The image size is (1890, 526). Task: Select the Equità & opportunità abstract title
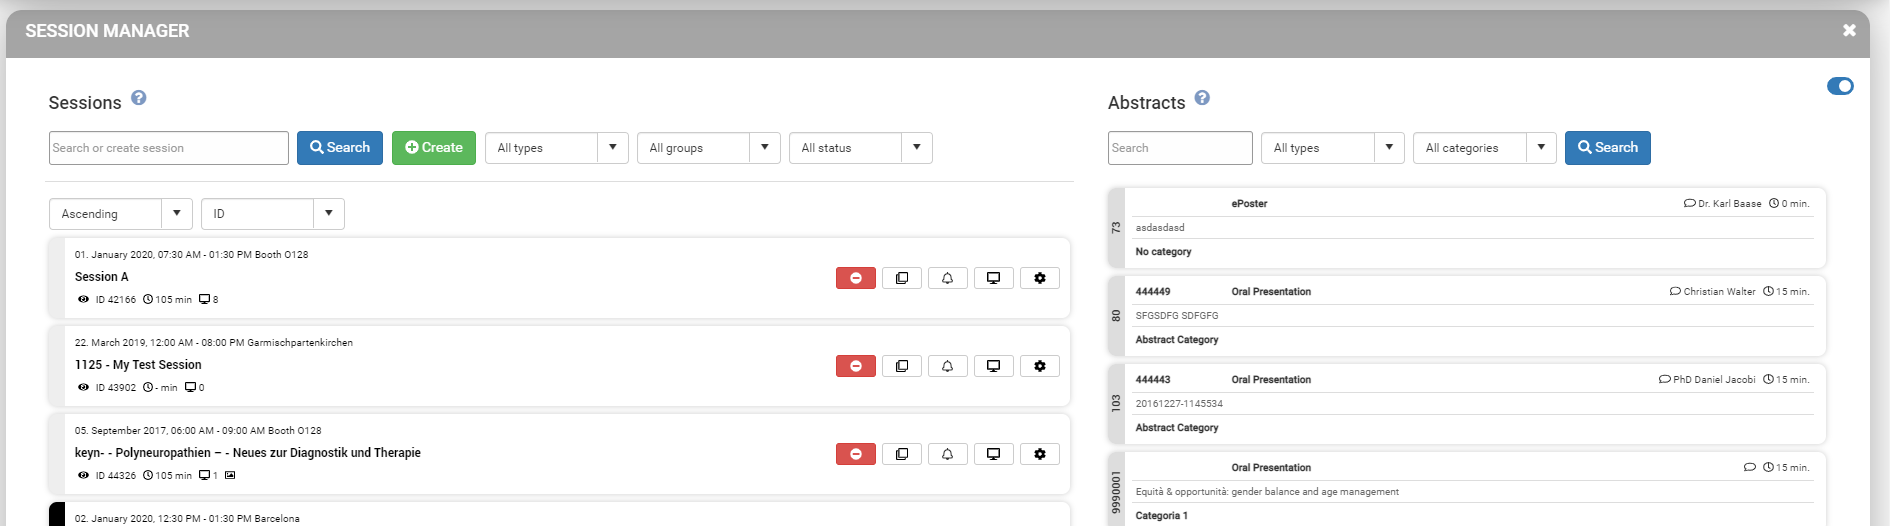click(1267, 492)
